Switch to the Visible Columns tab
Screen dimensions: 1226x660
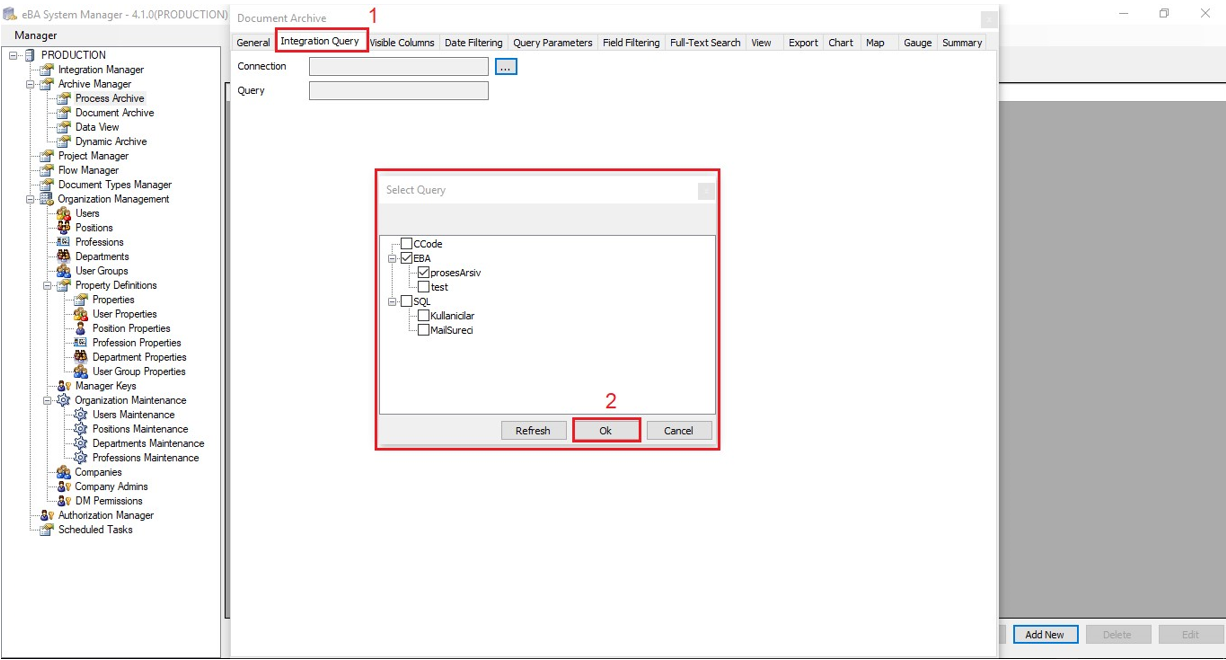(402, 43)
